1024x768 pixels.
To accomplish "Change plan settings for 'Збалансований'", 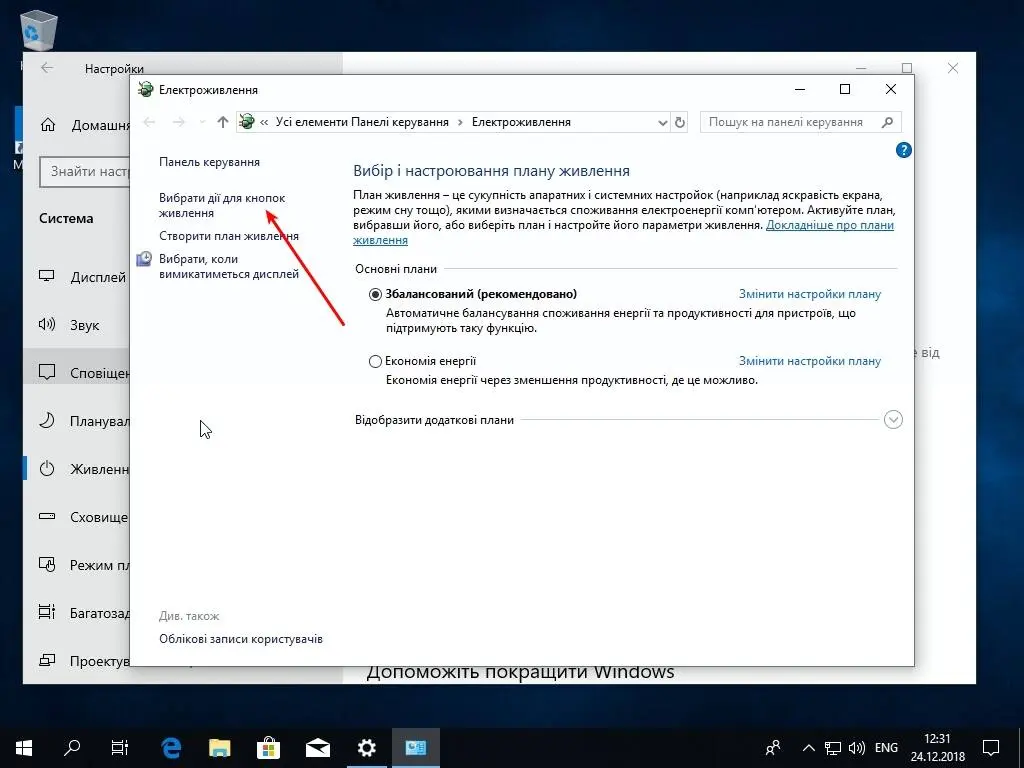I will tap(810, 294).
